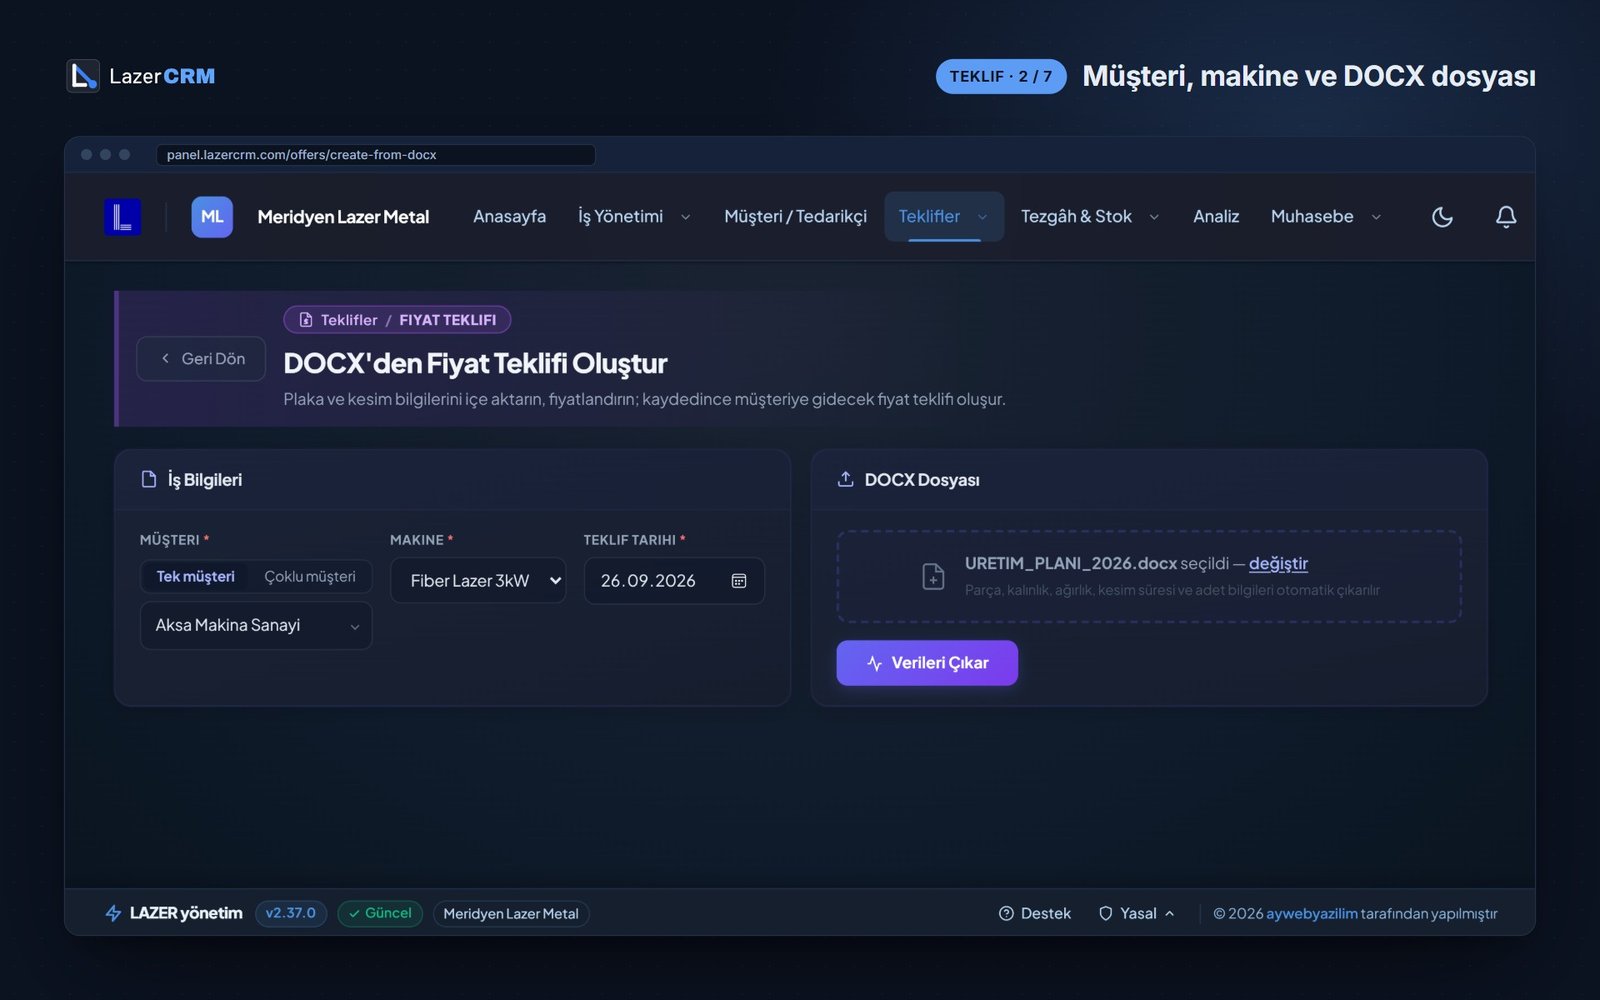The image size is (1600, 1000).
Task: Click the v2.37.0 version badge
Action: tap(290, 914)
